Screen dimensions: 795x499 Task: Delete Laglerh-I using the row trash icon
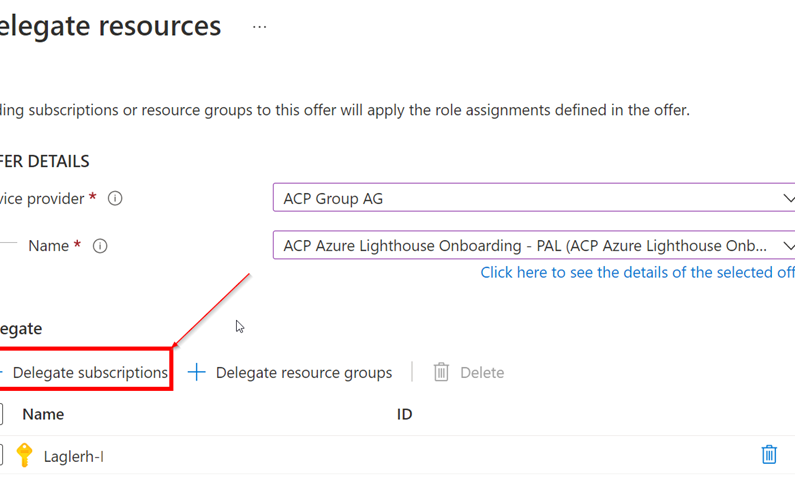click(769, 454)
